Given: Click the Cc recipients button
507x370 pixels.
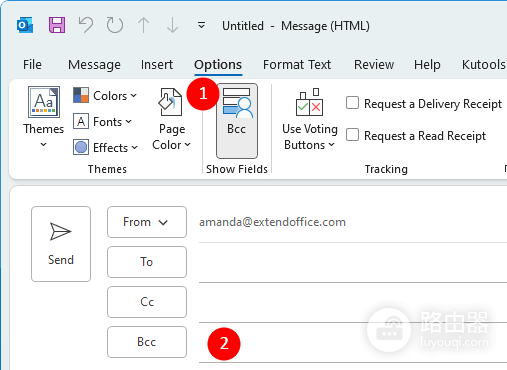Looking at the screenshot, I should [x=147, y=302].
